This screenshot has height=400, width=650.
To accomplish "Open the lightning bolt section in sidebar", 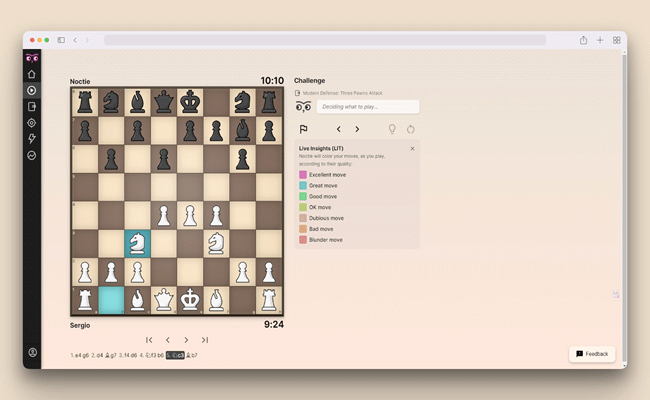I will pos(32,139).
